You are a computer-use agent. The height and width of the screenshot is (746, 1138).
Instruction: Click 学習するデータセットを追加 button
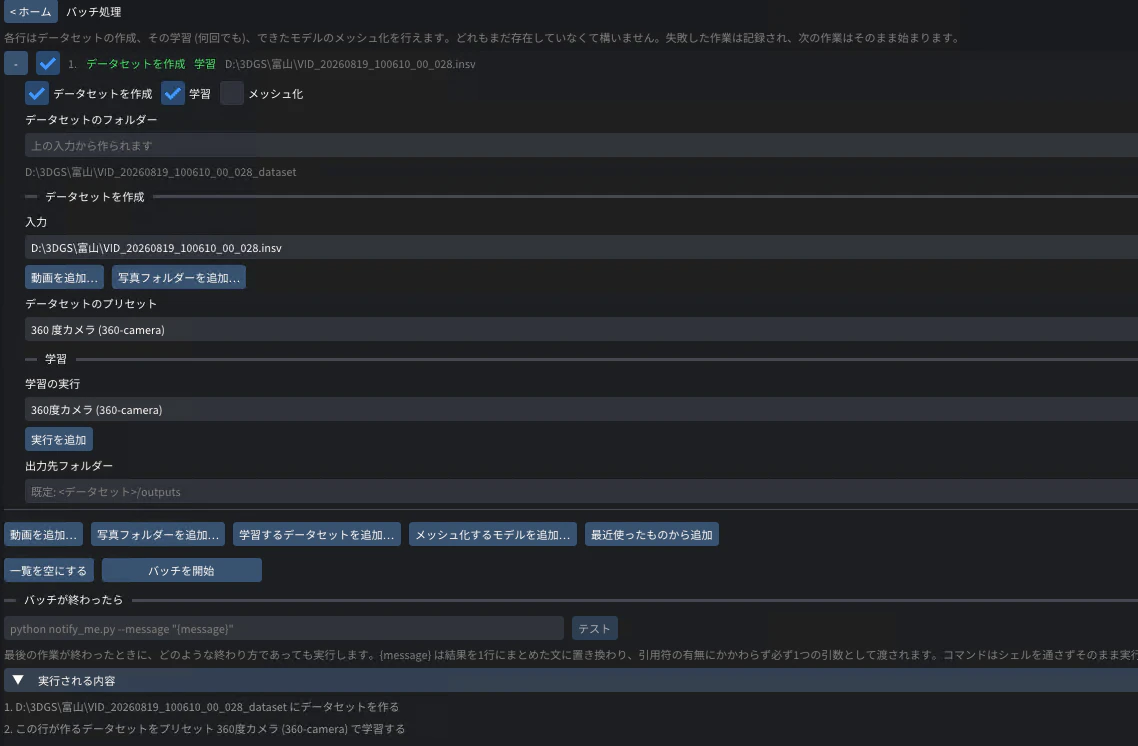coord(316,534)
